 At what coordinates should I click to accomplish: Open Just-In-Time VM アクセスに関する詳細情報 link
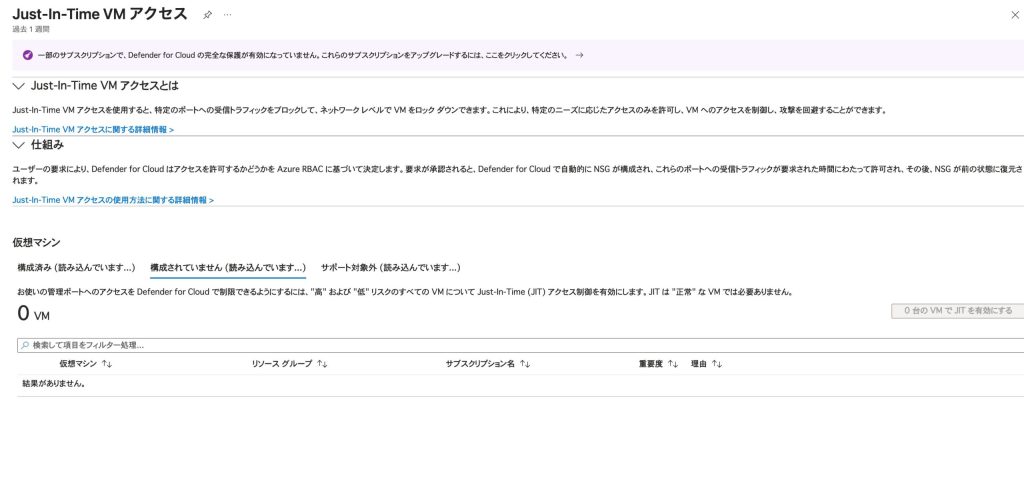[93, 130]
